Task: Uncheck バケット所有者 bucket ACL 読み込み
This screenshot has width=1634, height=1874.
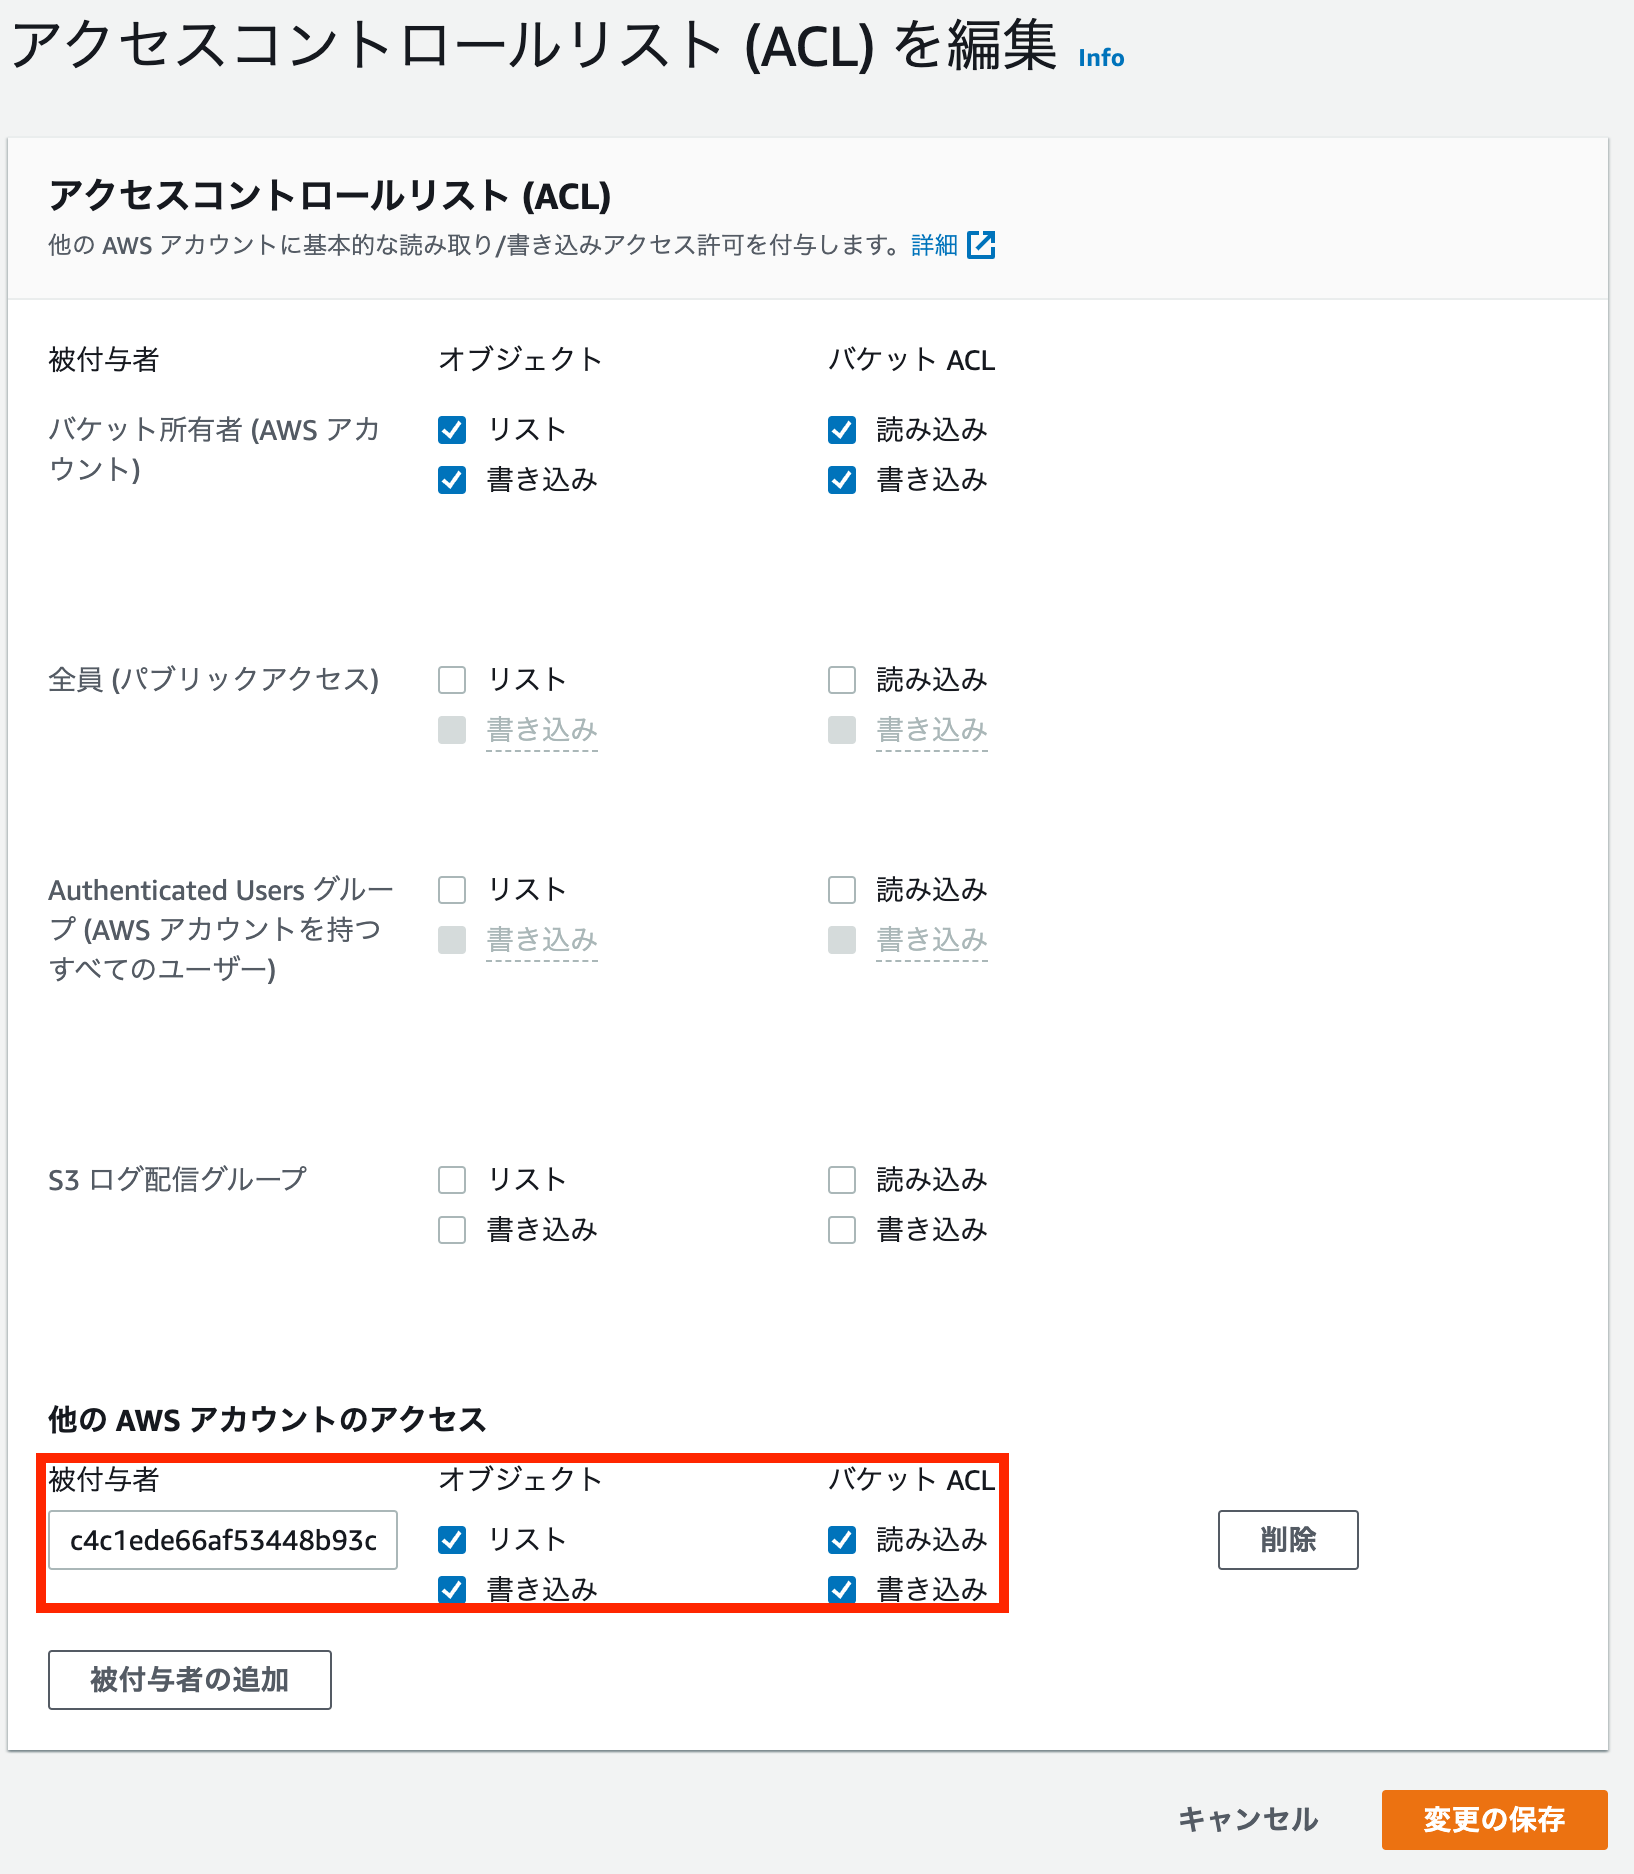Action: (x=840, y=429)
